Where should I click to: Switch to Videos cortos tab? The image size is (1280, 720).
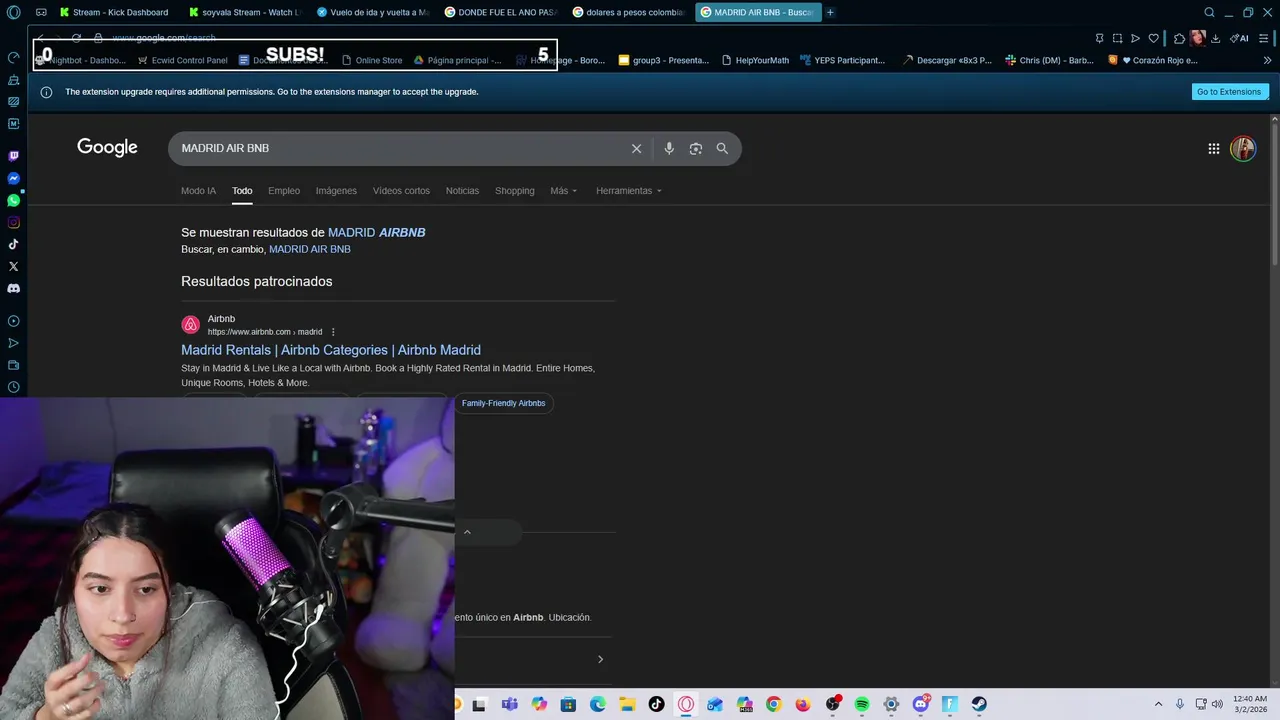[x=401, y=191]
